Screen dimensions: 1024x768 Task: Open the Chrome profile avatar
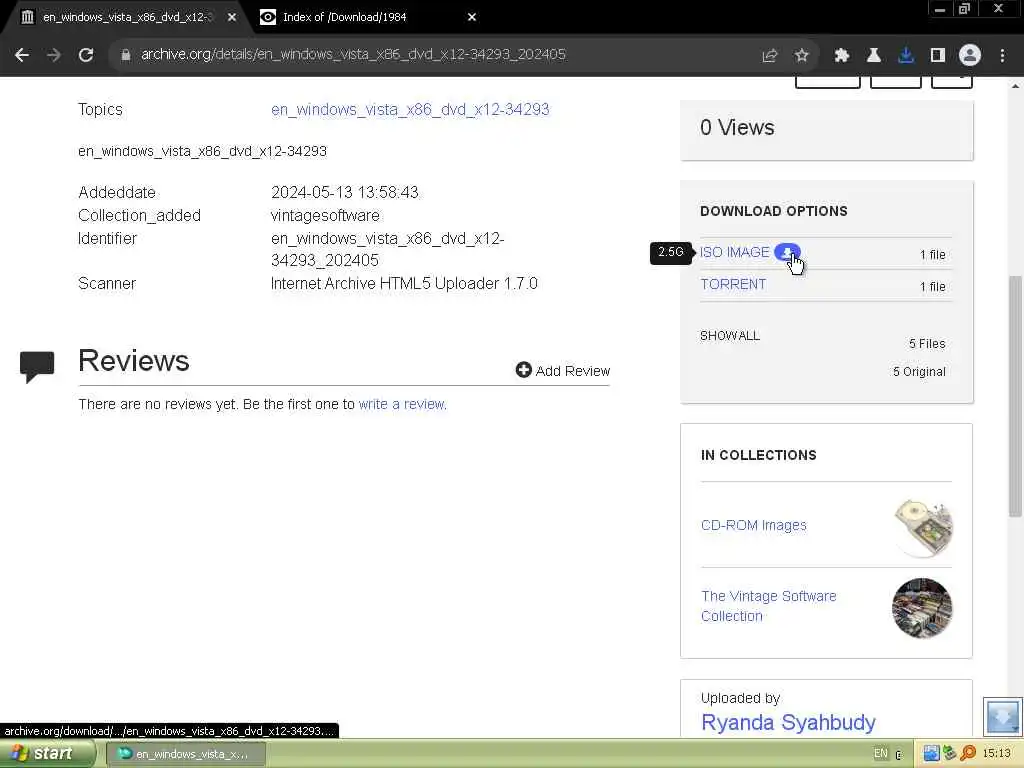(x=970, y=56)
